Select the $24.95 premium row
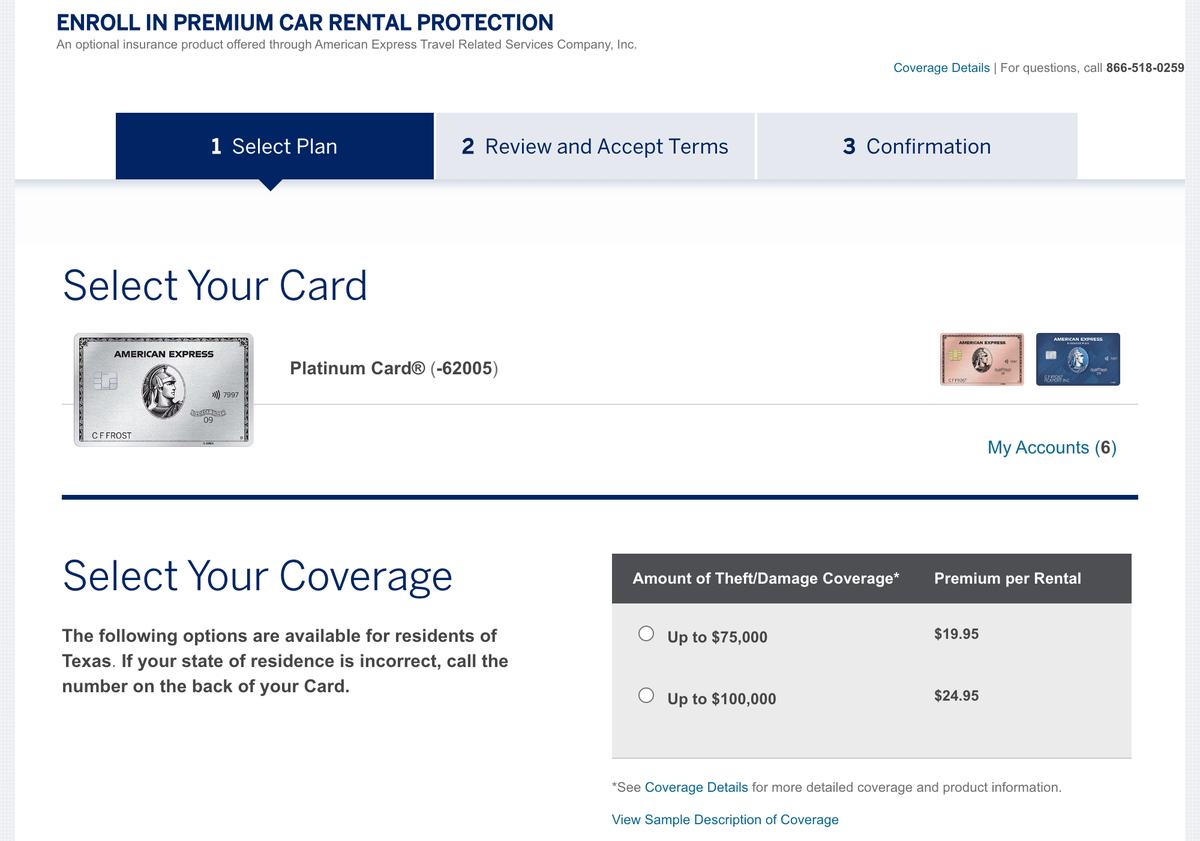The width and height of the screenshot is (1200, 841). (x=956, y=695)
